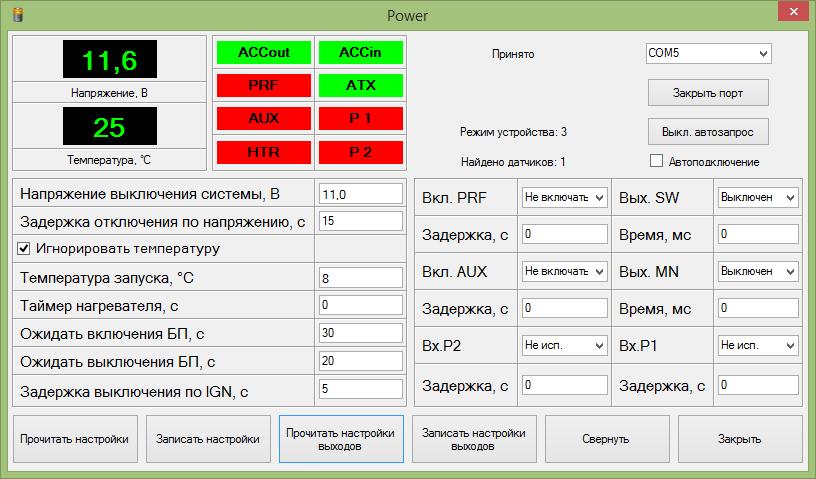
Task: Click the green ATX status indicator
Action: [360, 85]
